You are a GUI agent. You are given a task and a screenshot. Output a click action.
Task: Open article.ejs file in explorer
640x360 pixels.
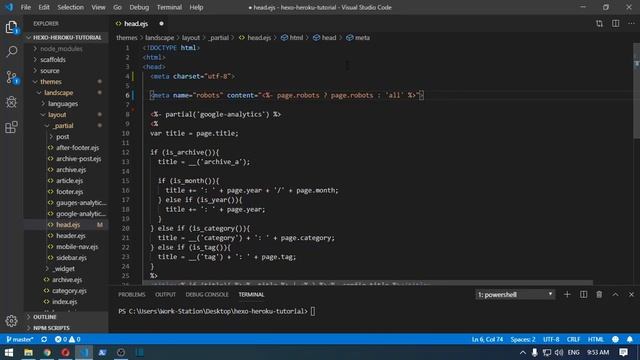(x=69, y=181)
